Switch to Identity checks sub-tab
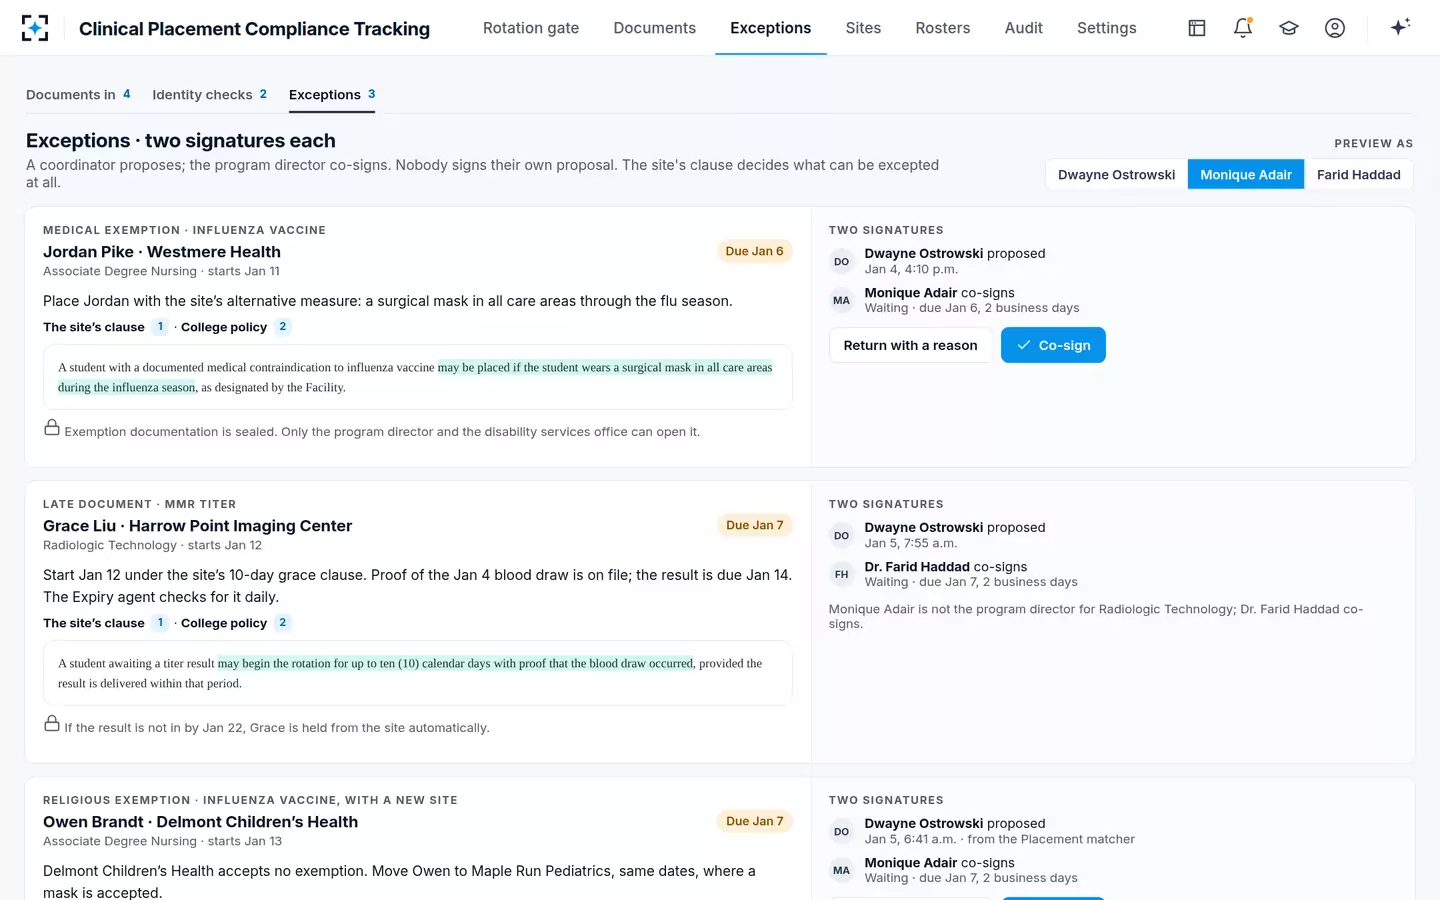Viewport: 1440px width, 900px height. click(x=210, y=95)
